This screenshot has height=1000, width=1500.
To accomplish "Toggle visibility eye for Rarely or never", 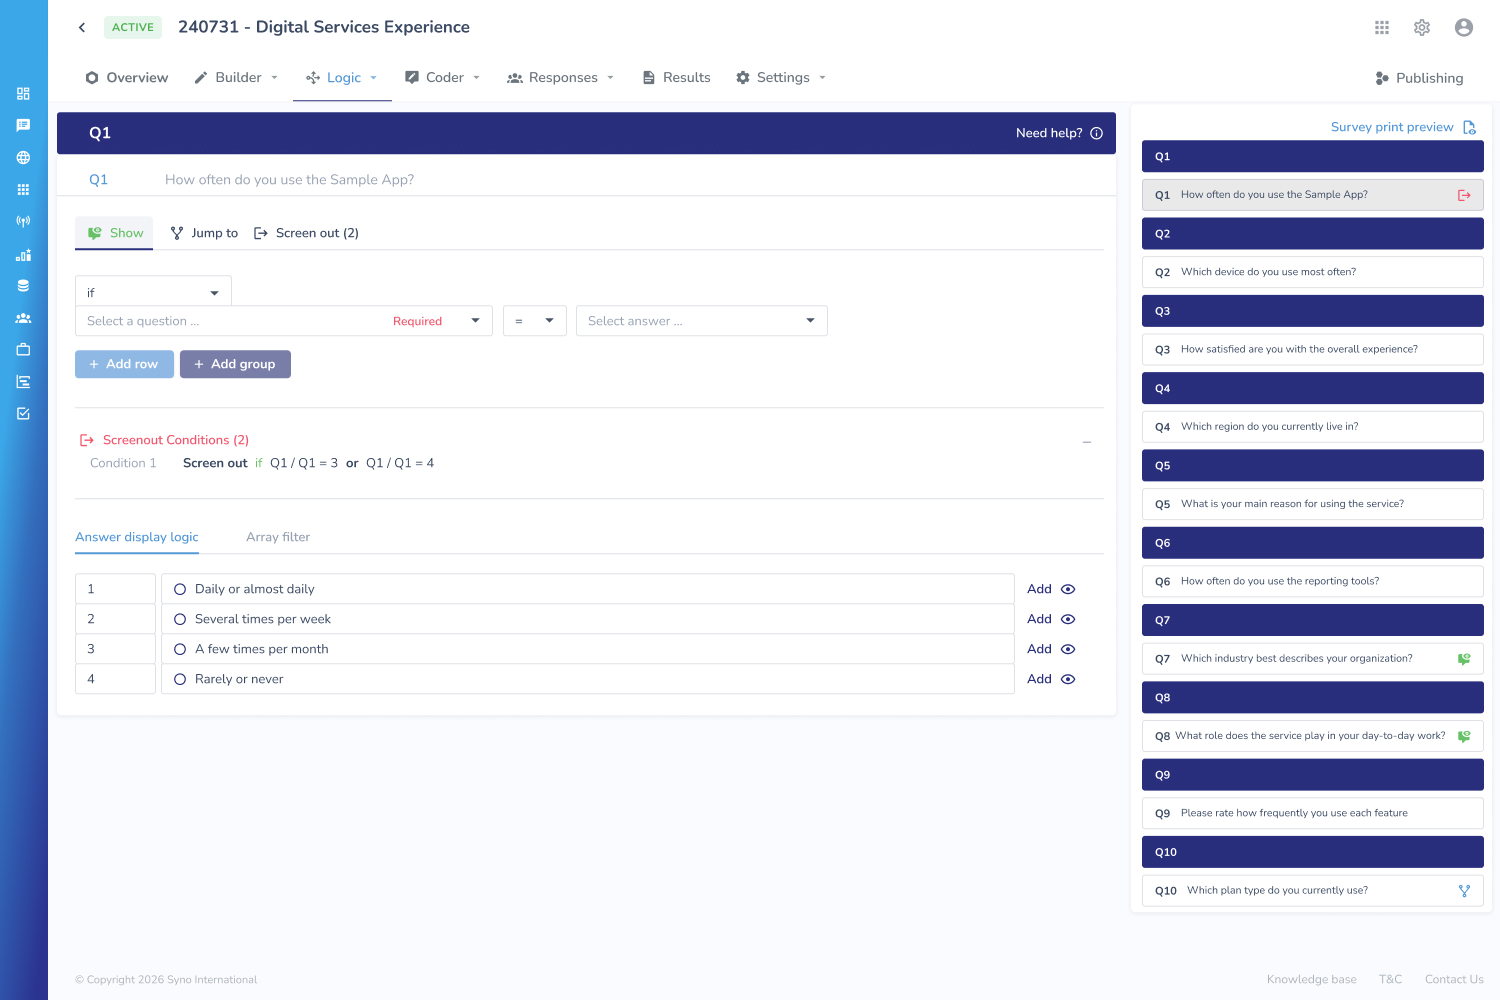I will 1068,679.
